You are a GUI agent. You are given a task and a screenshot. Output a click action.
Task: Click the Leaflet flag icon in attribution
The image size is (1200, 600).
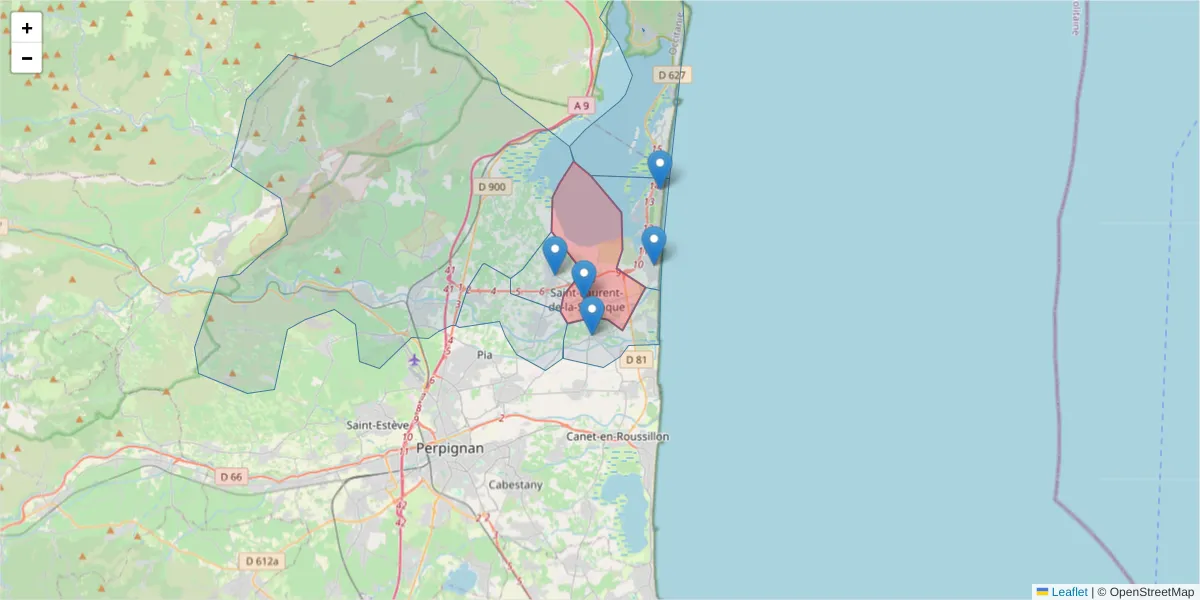[1043, 591]
